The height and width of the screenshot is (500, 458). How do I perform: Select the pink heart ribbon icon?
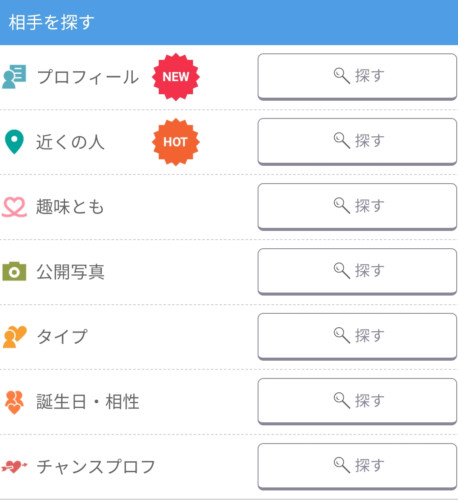14,207
